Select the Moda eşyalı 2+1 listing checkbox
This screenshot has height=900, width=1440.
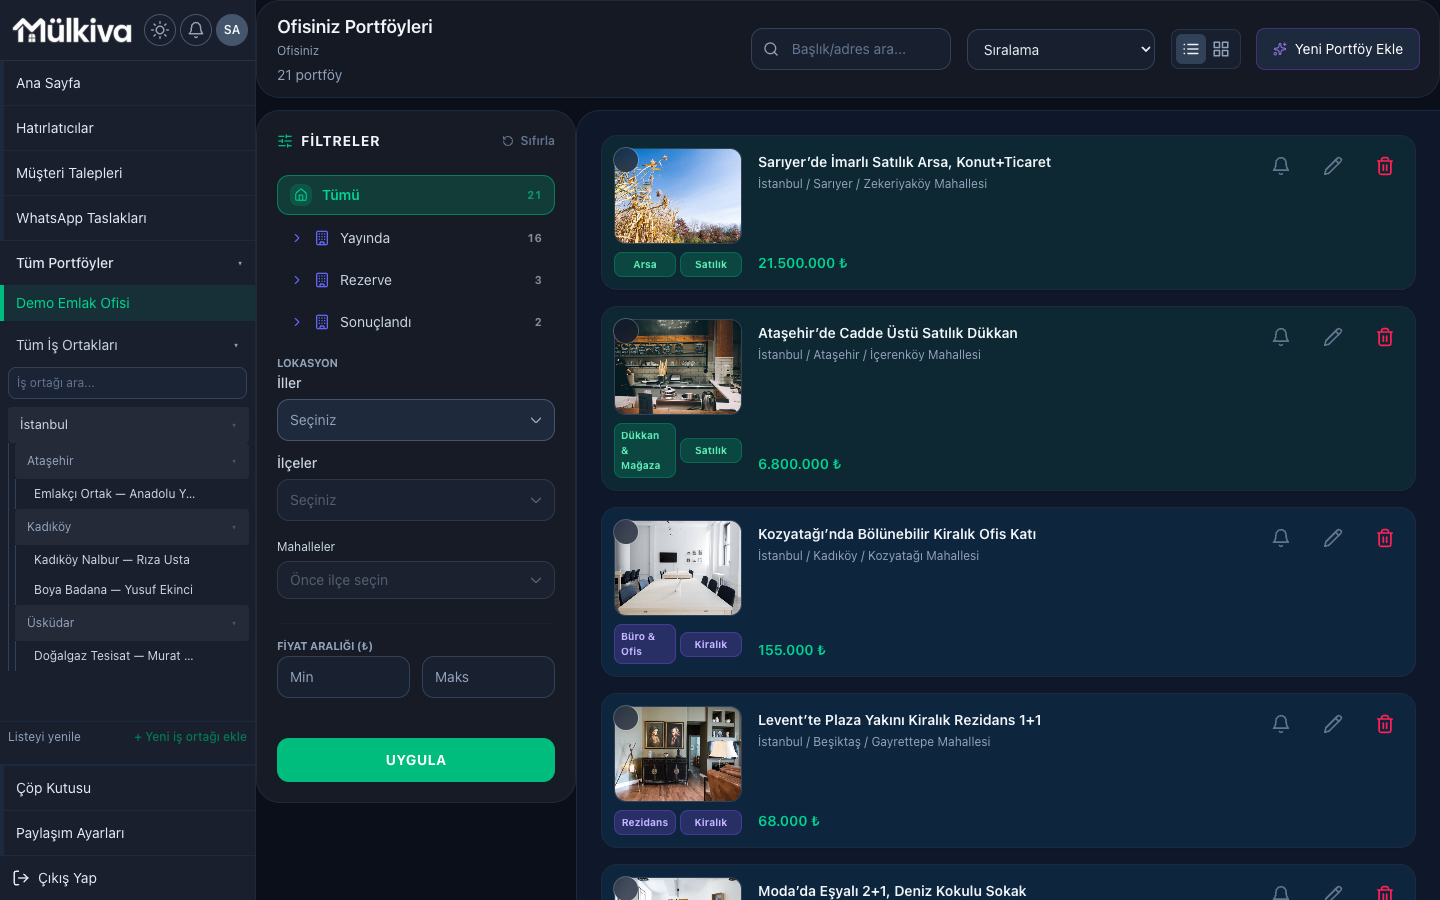pyautogui.click(x=626, y=888)
